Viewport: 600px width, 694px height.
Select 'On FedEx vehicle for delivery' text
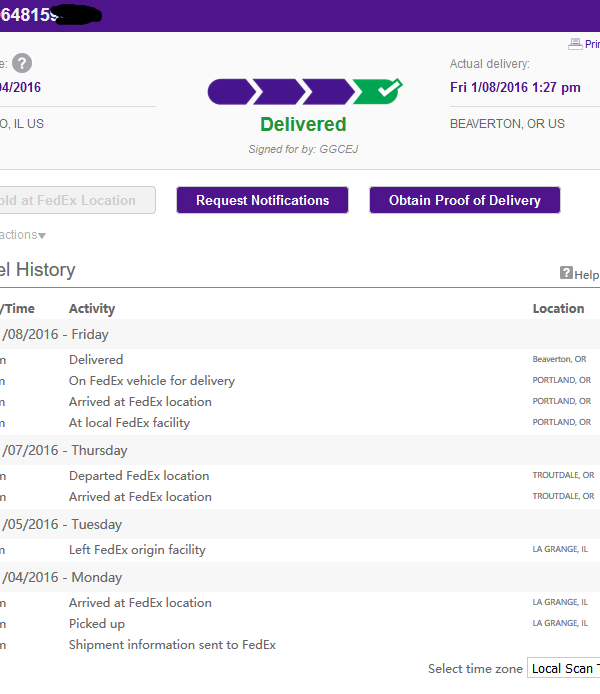click(x=152, y=381)
